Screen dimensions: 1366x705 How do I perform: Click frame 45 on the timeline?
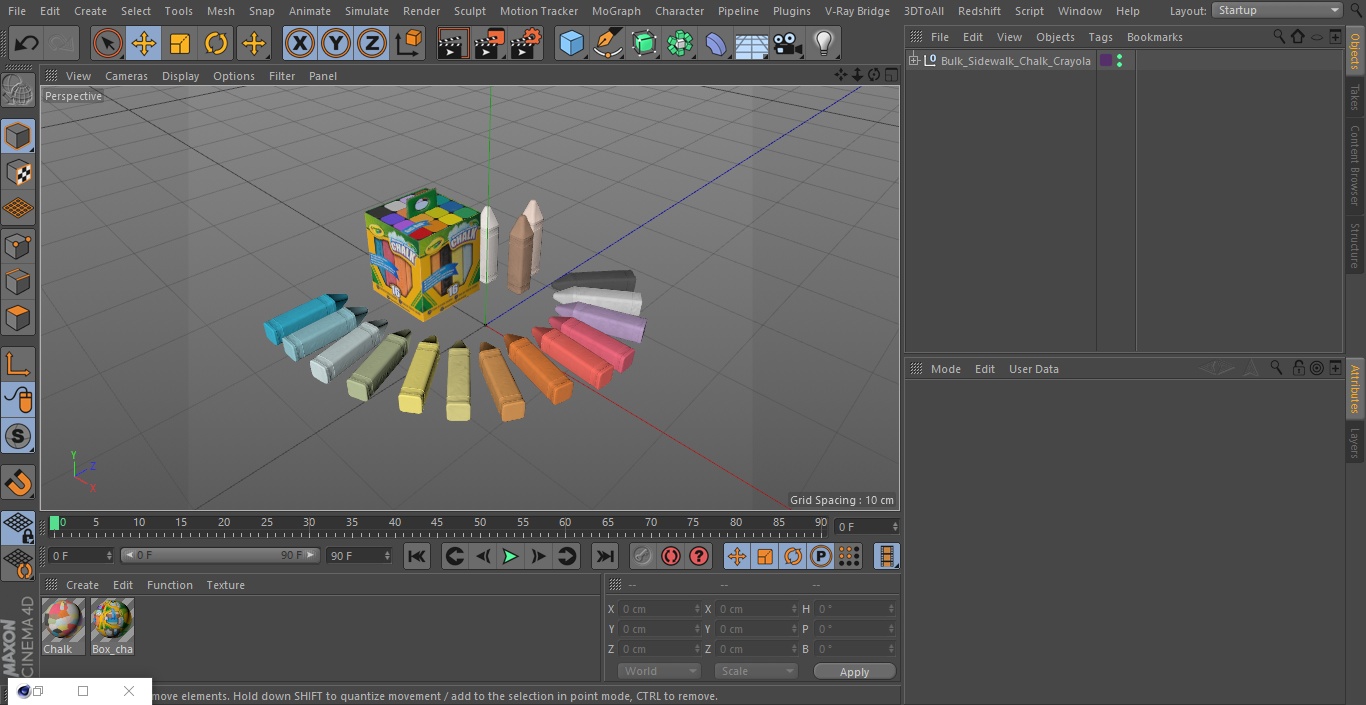pyautogui.click(x=437, y=522)
